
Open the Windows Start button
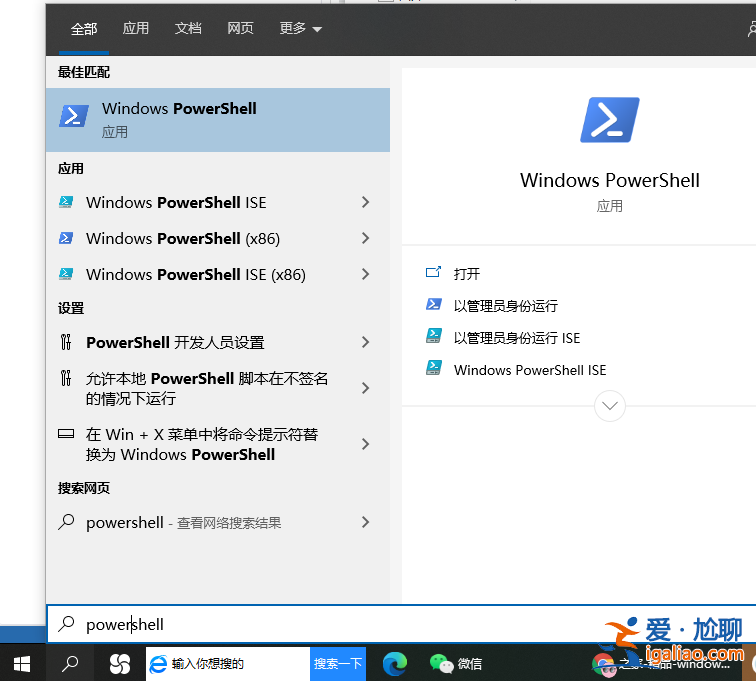click(22, 664)
